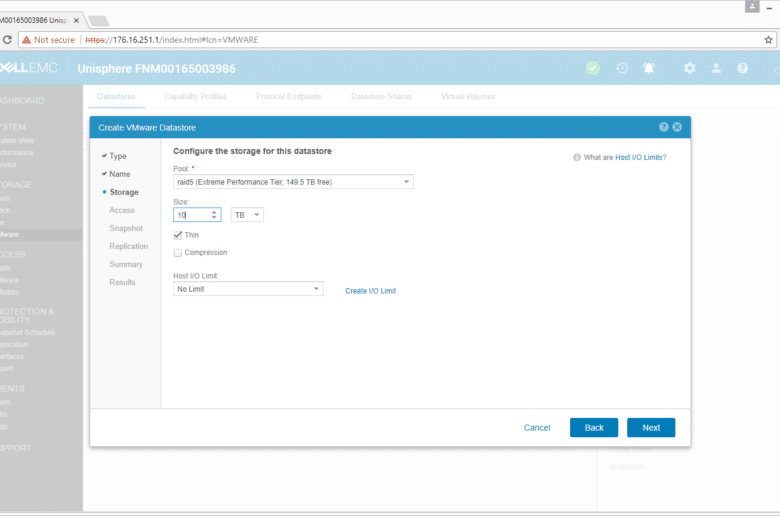Open Dashboard in the sidebar
This screenshot has height=516, width=780.
(22, 101)
